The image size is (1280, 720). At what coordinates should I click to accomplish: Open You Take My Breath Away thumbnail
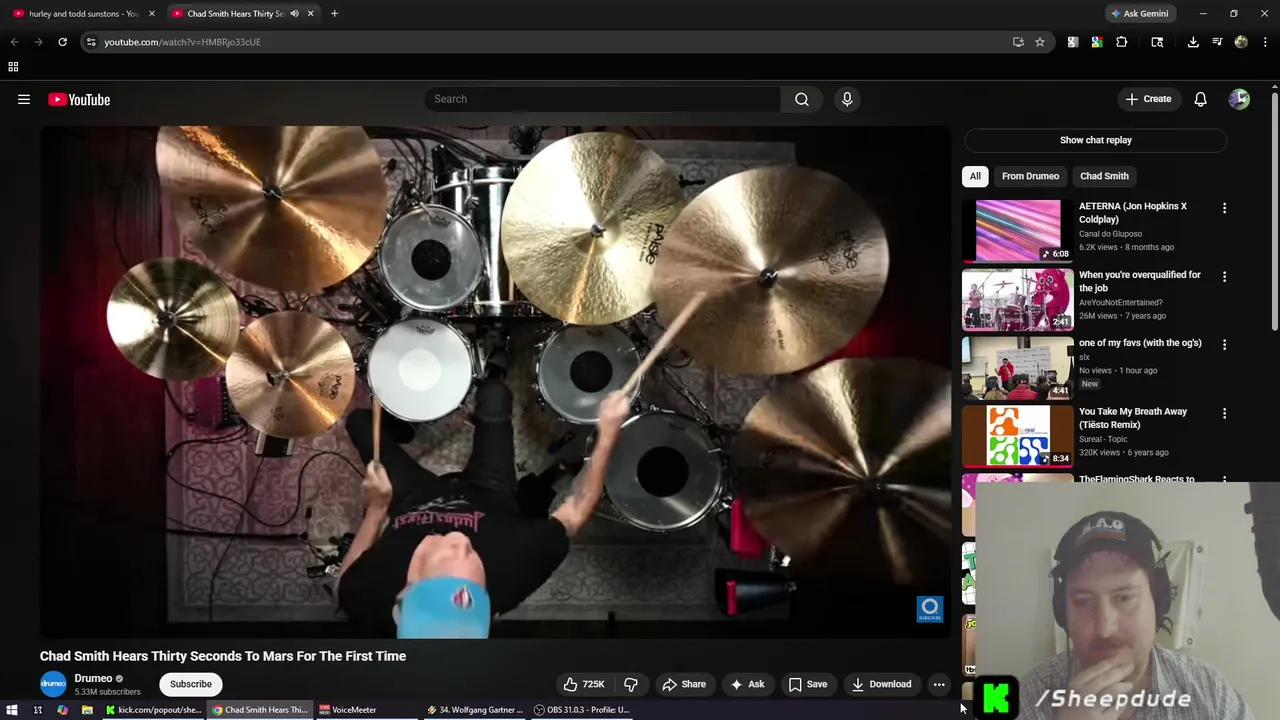[1018, 436]
